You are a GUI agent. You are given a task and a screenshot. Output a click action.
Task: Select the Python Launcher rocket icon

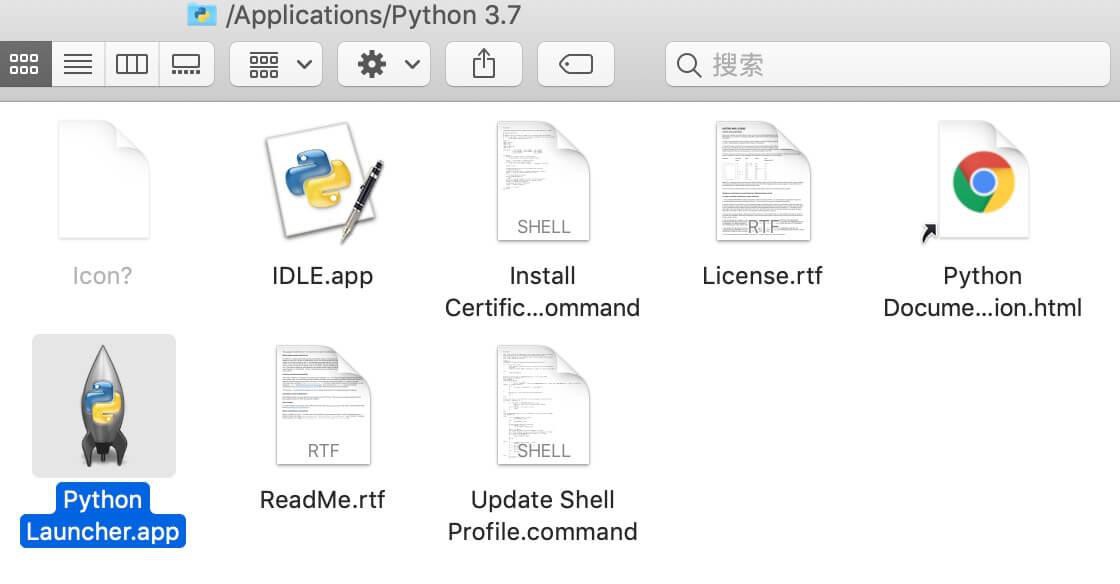pyautogui.click(x=104, y=406)
